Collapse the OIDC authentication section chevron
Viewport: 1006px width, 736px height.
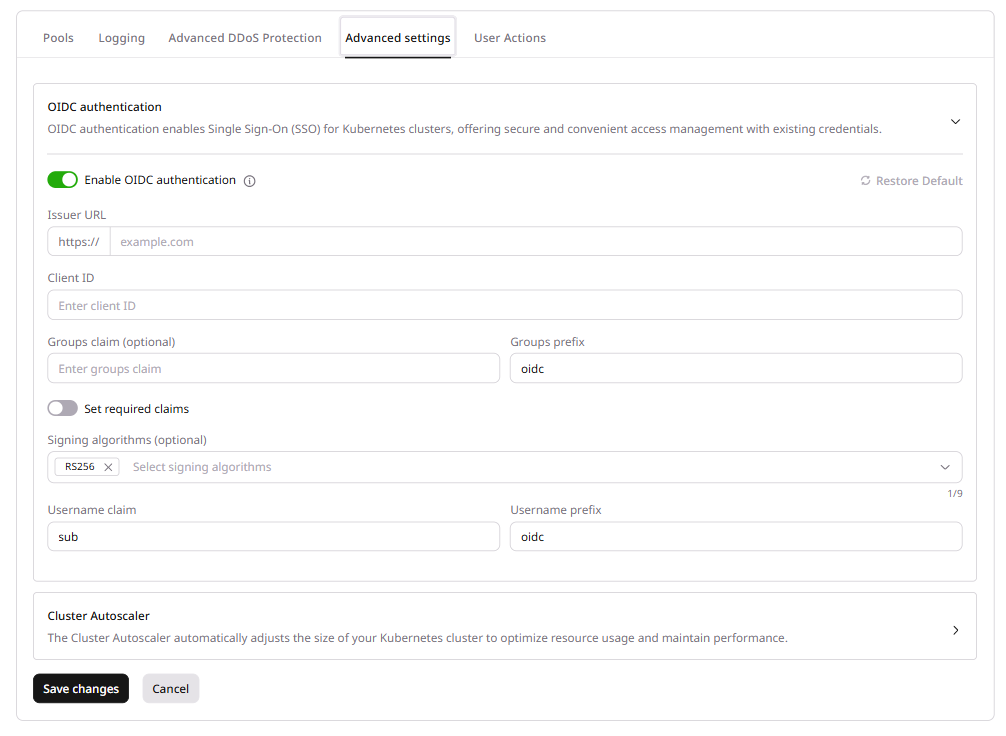955,121
